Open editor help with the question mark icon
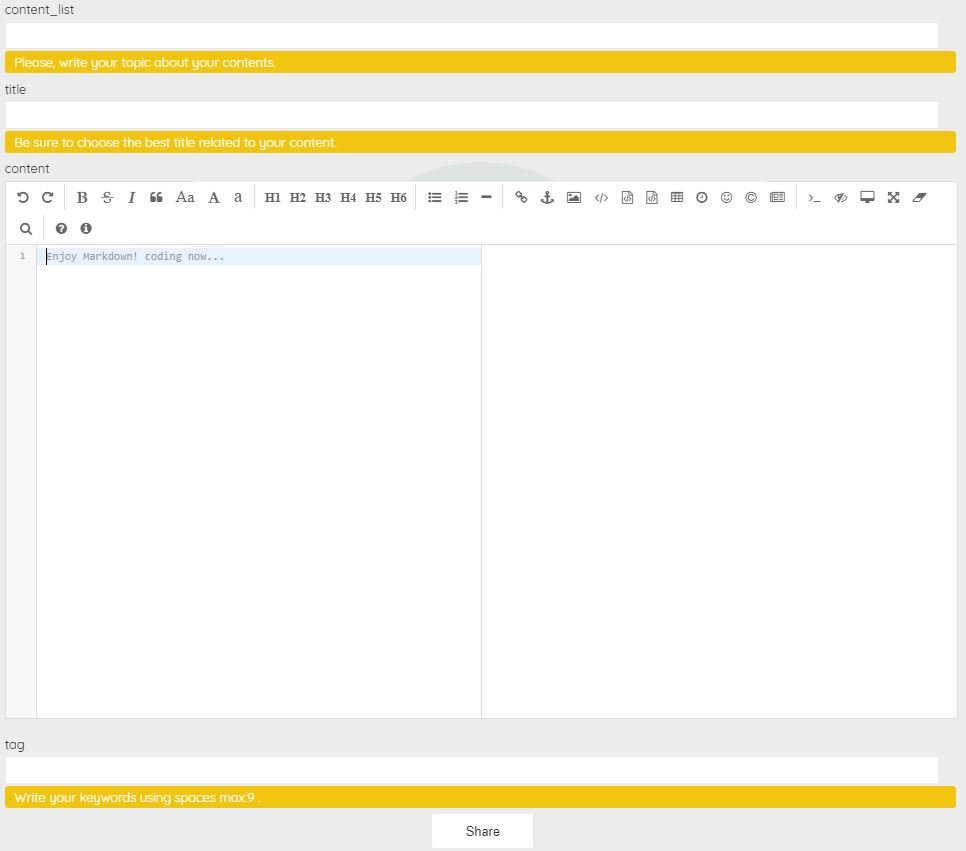966x851 pixels. pyautogui.click(x=61, y=229)
